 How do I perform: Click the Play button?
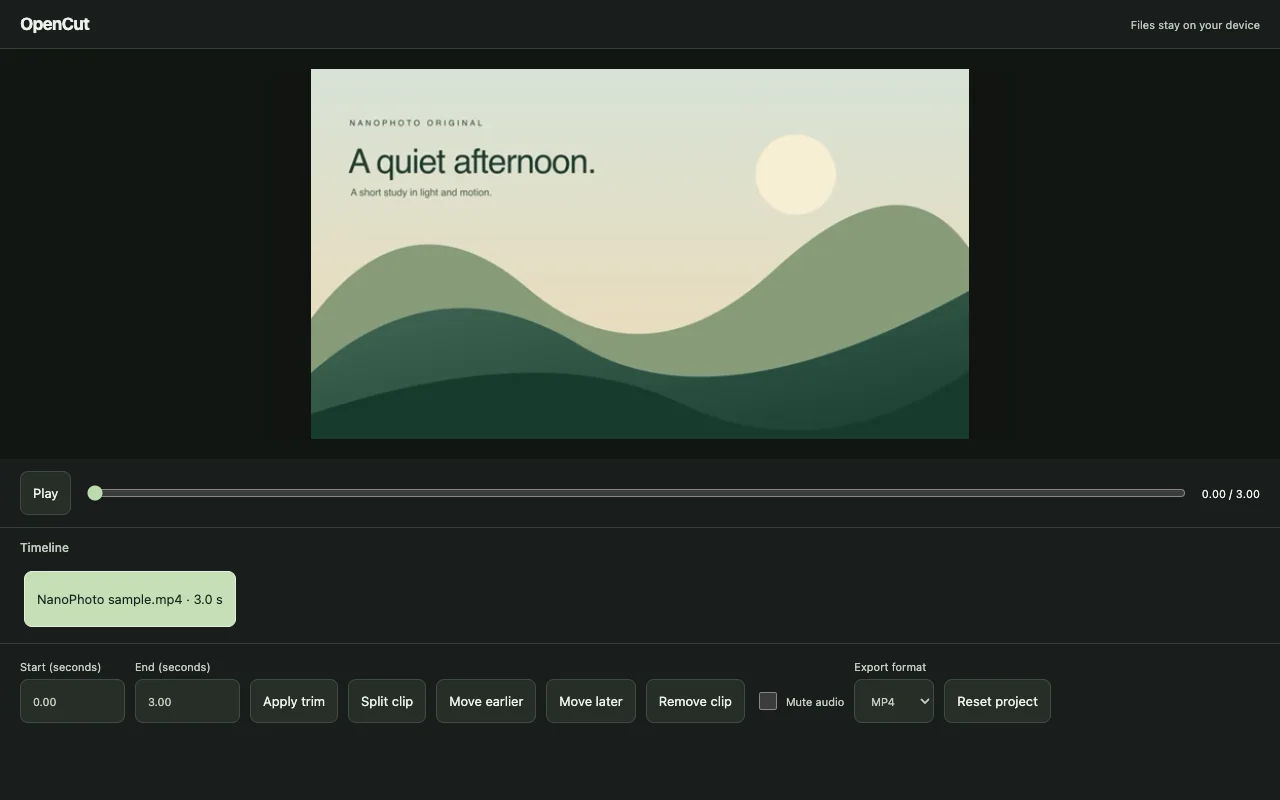[45, 493]
